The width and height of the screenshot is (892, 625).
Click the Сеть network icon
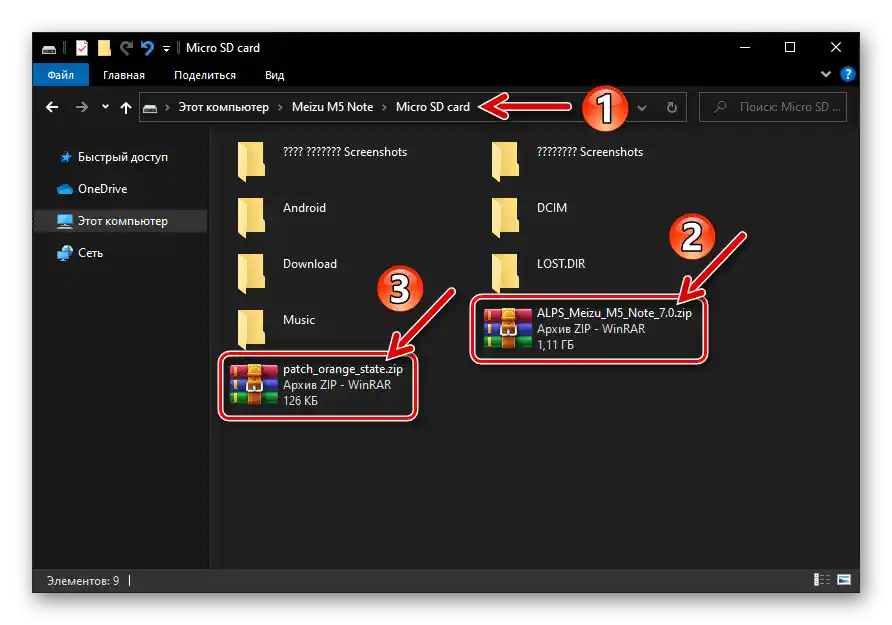[65, 253]
